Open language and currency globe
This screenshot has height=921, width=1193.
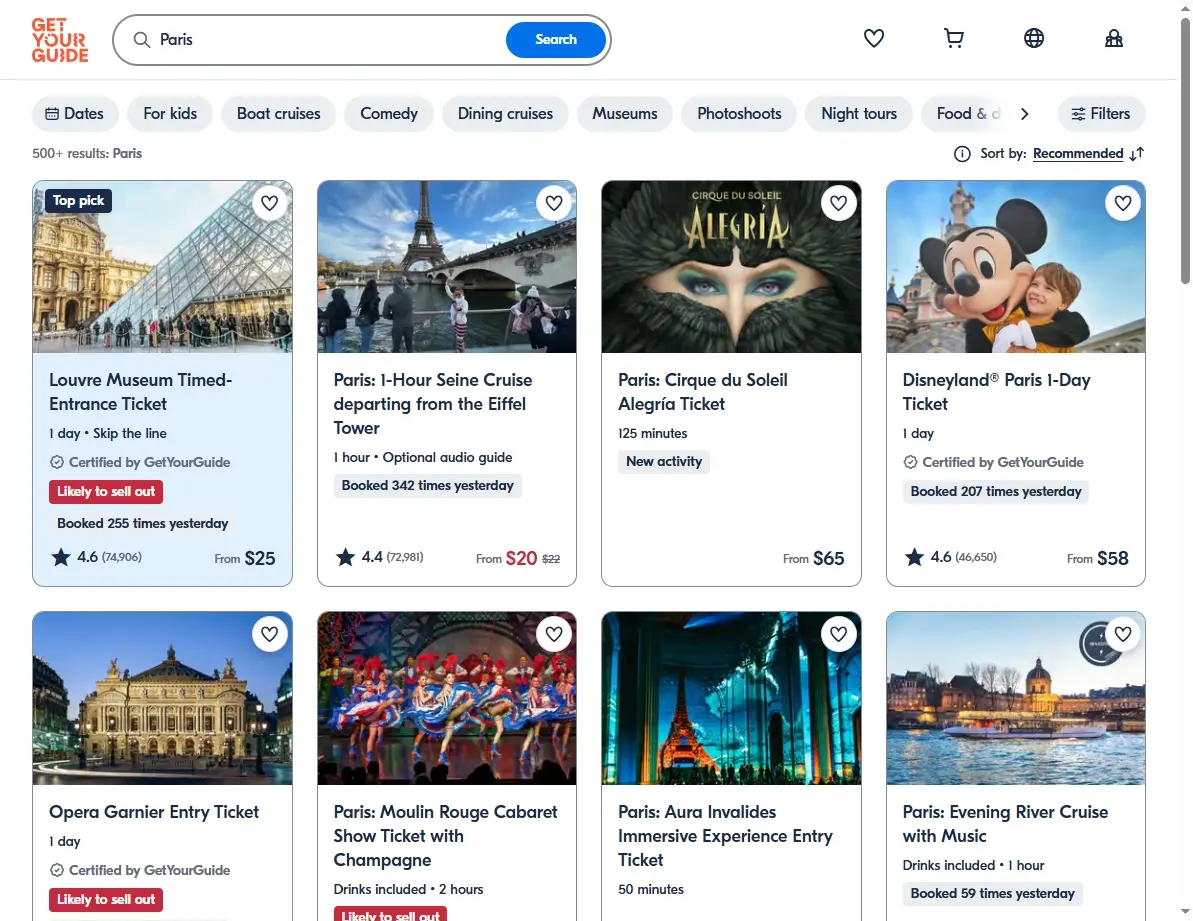[1033, 38]
